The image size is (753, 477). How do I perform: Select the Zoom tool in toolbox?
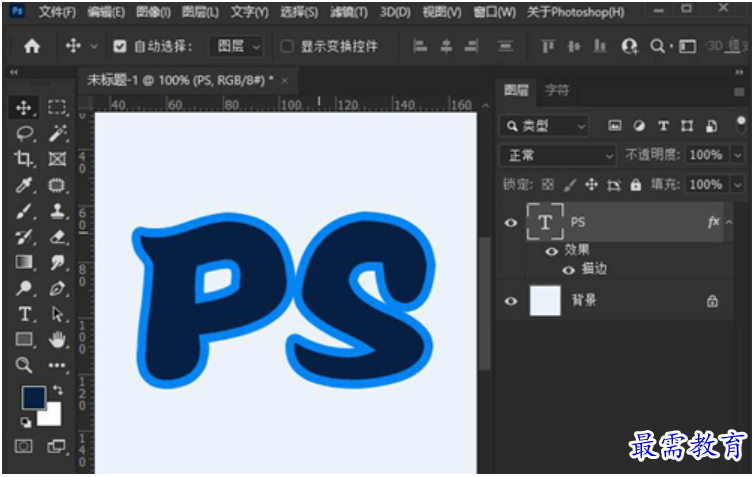[x=24, y=365]
